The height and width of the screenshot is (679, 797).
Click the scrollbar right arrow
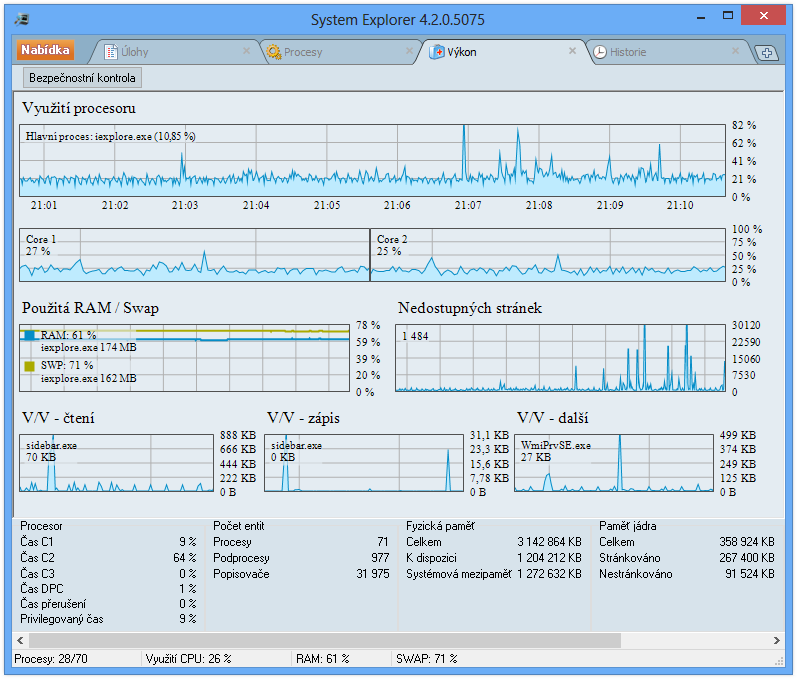click(x=777, y=640)
